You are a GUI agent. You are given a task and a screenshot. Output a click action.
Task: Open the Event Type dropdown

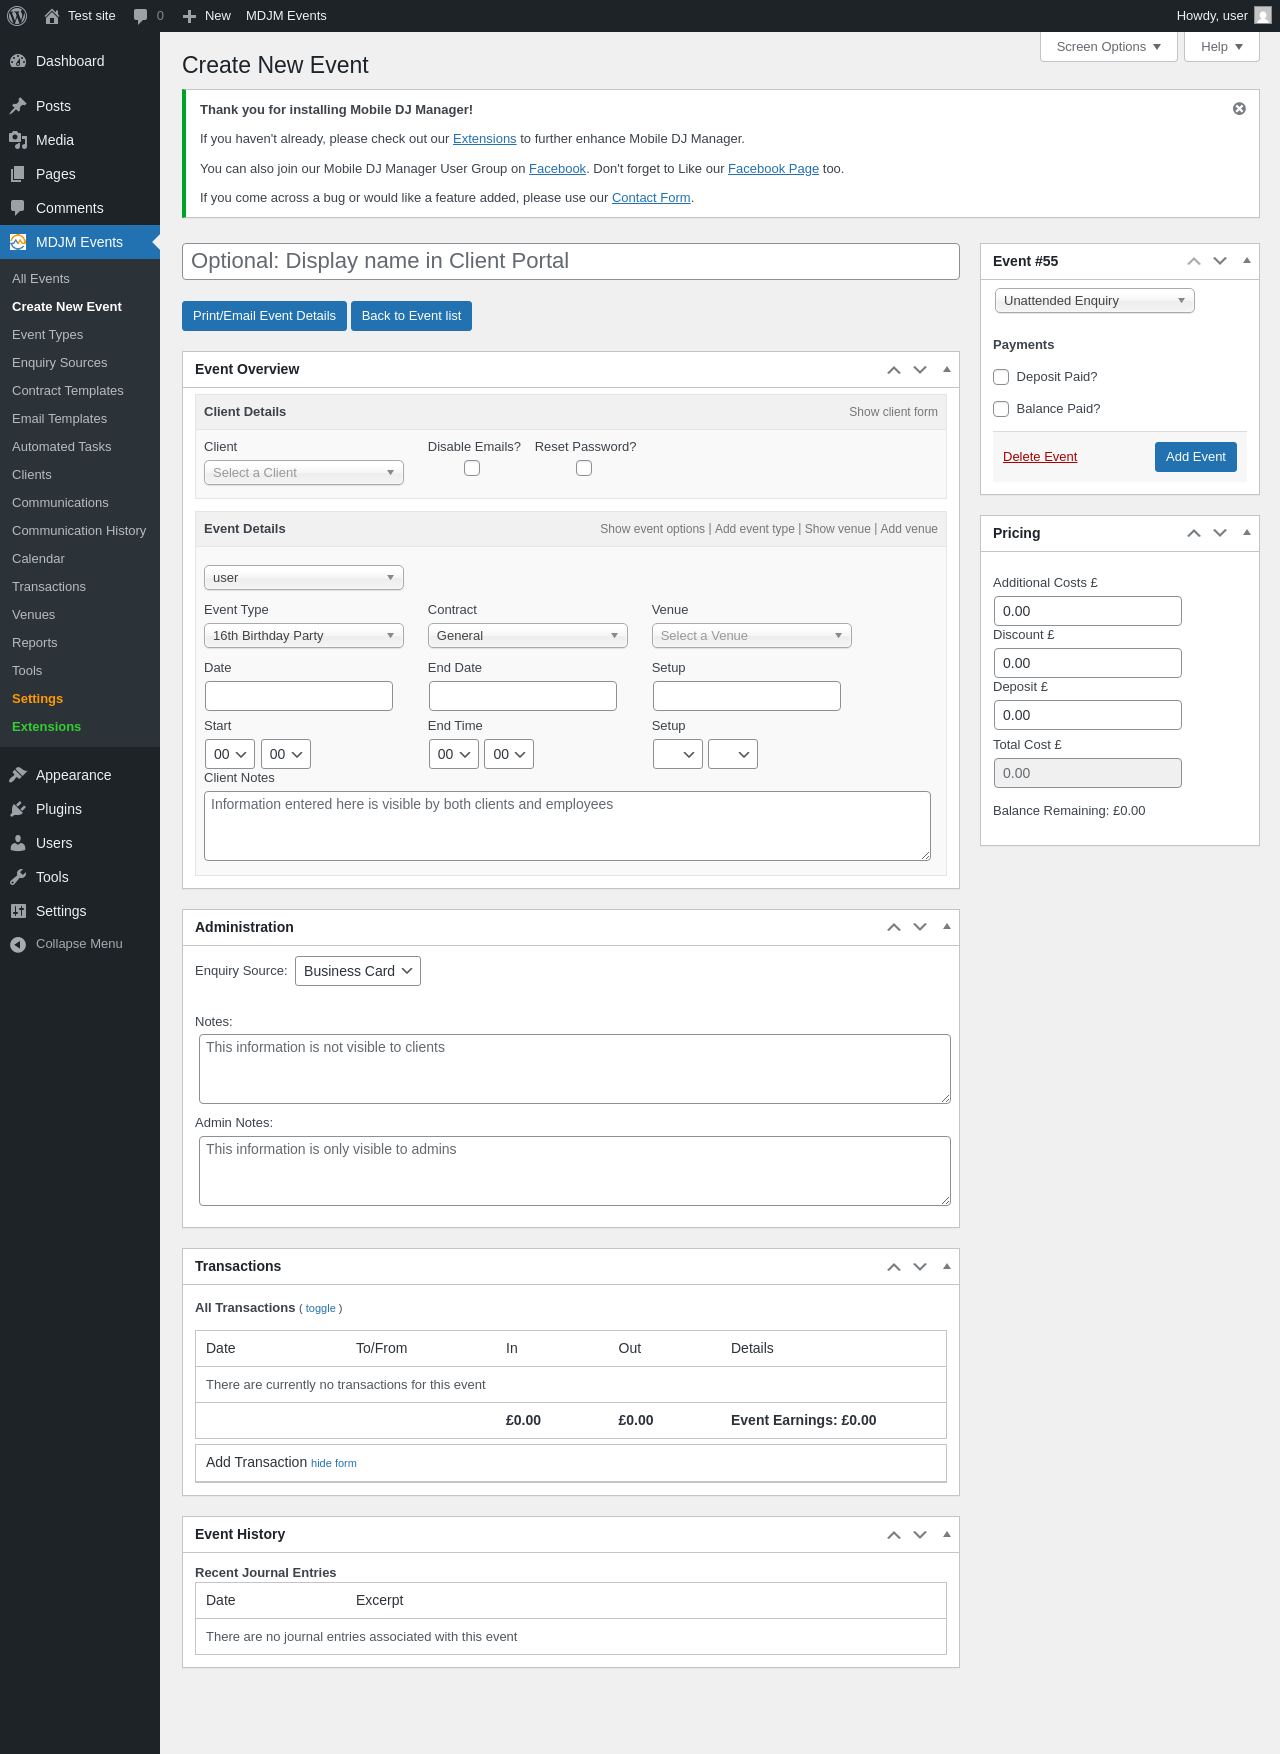point(304,636)
